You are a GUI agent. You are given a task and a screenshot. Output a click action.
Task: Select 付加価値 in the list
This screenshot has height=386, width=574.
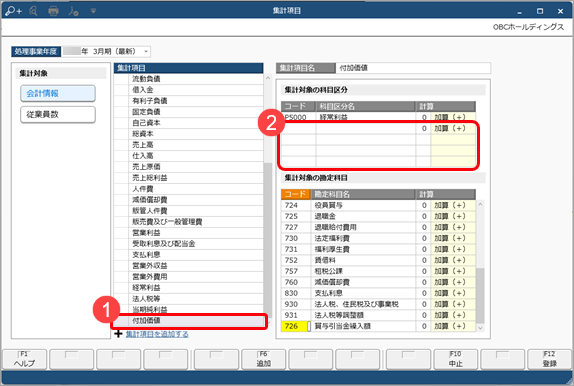189,320
